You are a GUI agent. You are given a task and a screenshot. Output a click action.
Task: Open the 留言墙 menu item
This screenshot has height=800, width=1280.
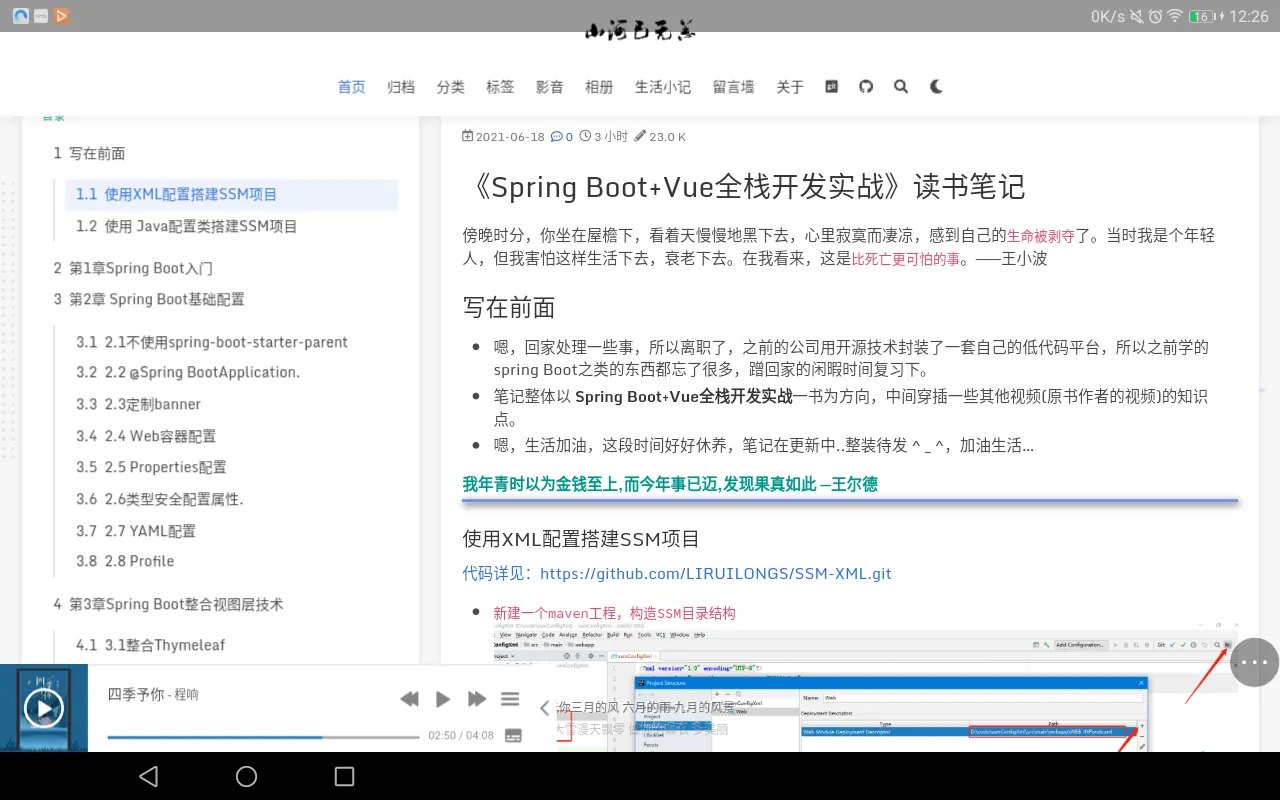pos(734,87)
